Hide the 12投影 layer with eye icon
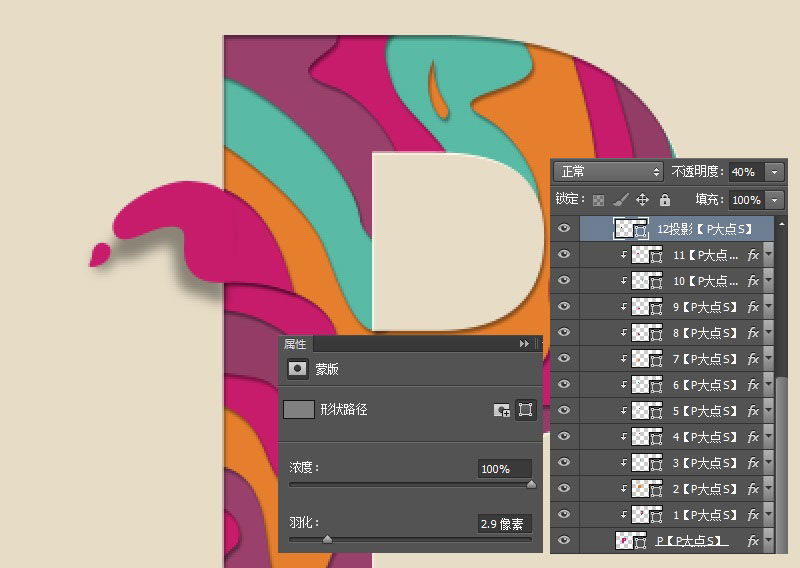 [x=564, y=229]
